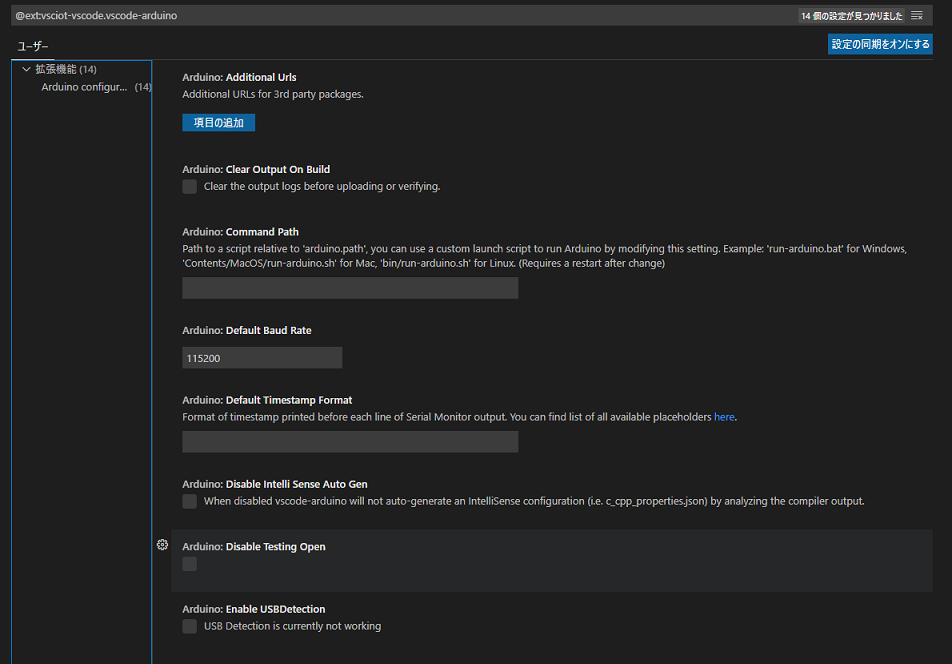Click the Default Baud Rate field showing 115200

[262, 357]
